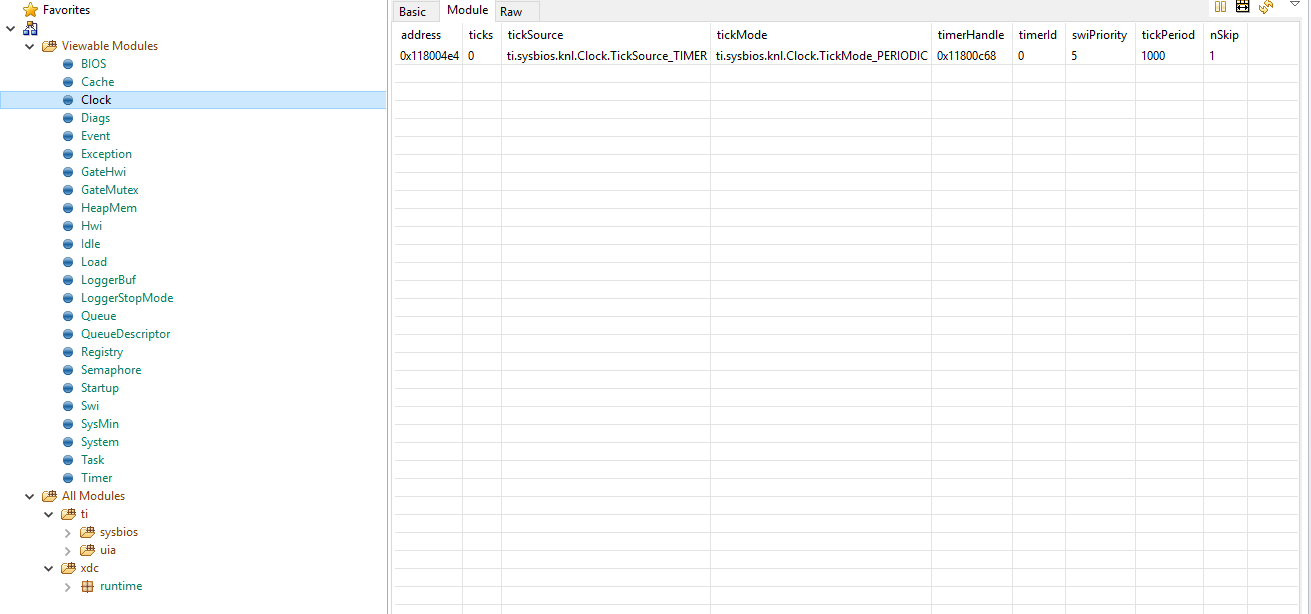Select the Module tab
The image size is (1311, 614).
(468, 10)
